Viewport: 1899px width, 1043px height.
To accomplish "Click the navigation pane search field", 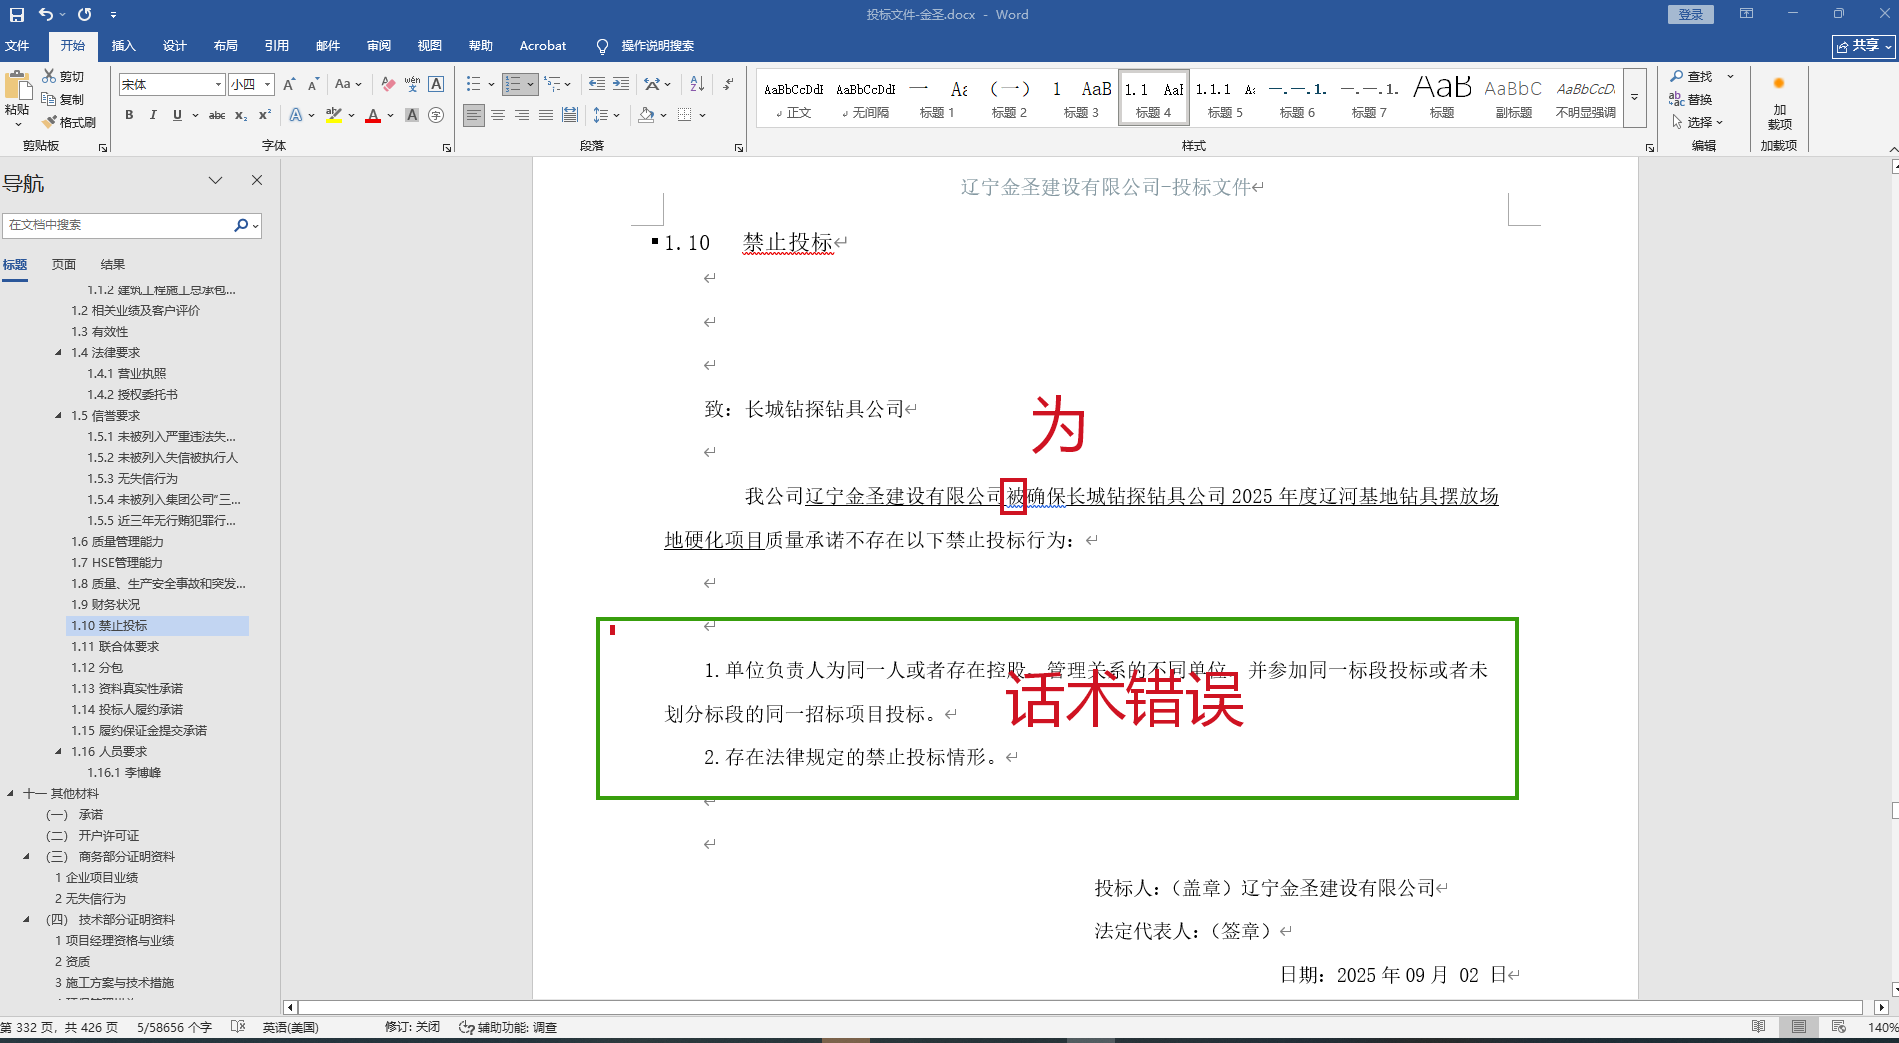I will 118,225.
